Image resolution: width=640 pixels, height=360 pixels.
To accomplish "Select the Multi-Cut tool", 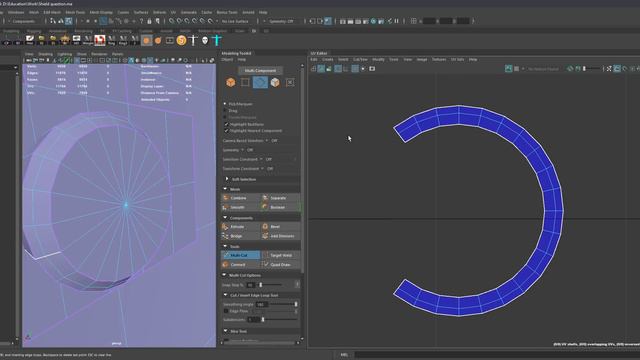I will point(240,255).
